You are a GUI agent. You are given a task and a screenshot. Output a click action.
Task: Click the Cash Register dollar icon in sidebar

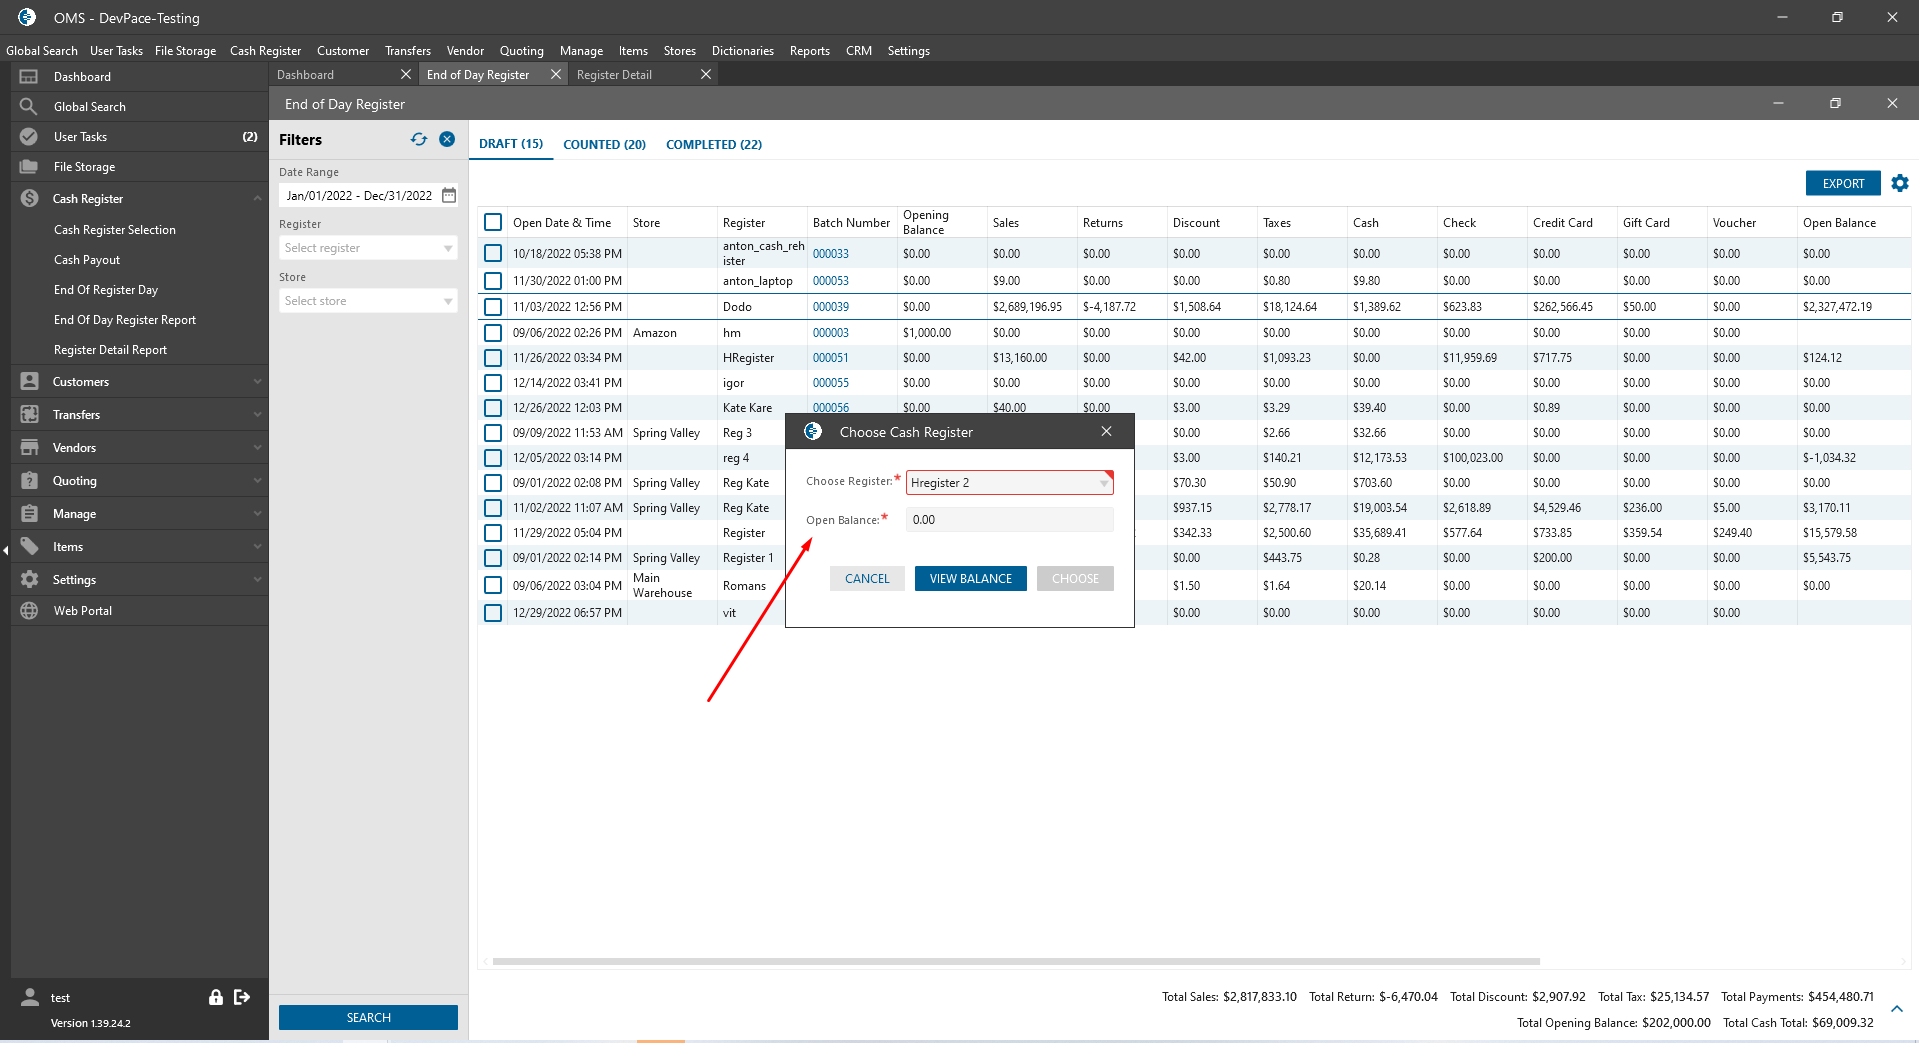29,199
